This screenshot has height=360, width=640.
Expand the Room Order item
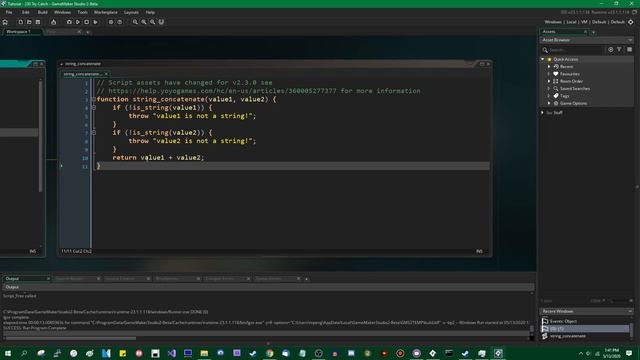[549, 81]
